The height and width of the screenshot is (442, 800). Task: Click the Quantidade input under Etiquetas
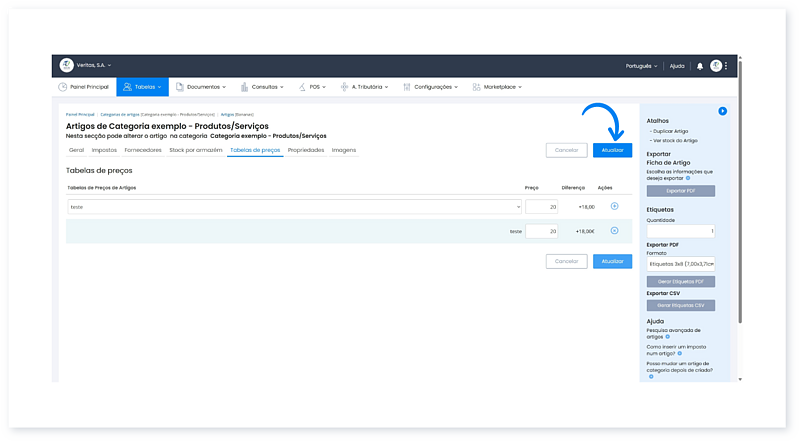pos(681,231)
